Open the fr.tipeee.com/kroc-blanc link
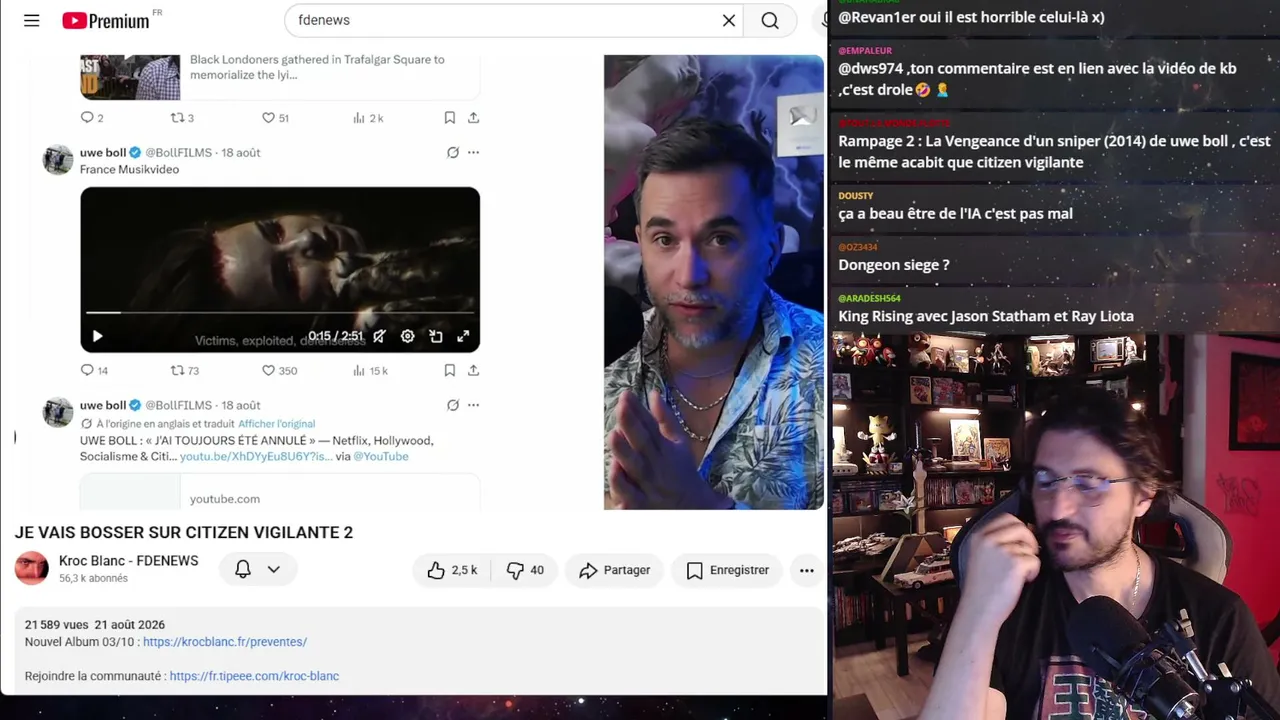 coord(254,676)
